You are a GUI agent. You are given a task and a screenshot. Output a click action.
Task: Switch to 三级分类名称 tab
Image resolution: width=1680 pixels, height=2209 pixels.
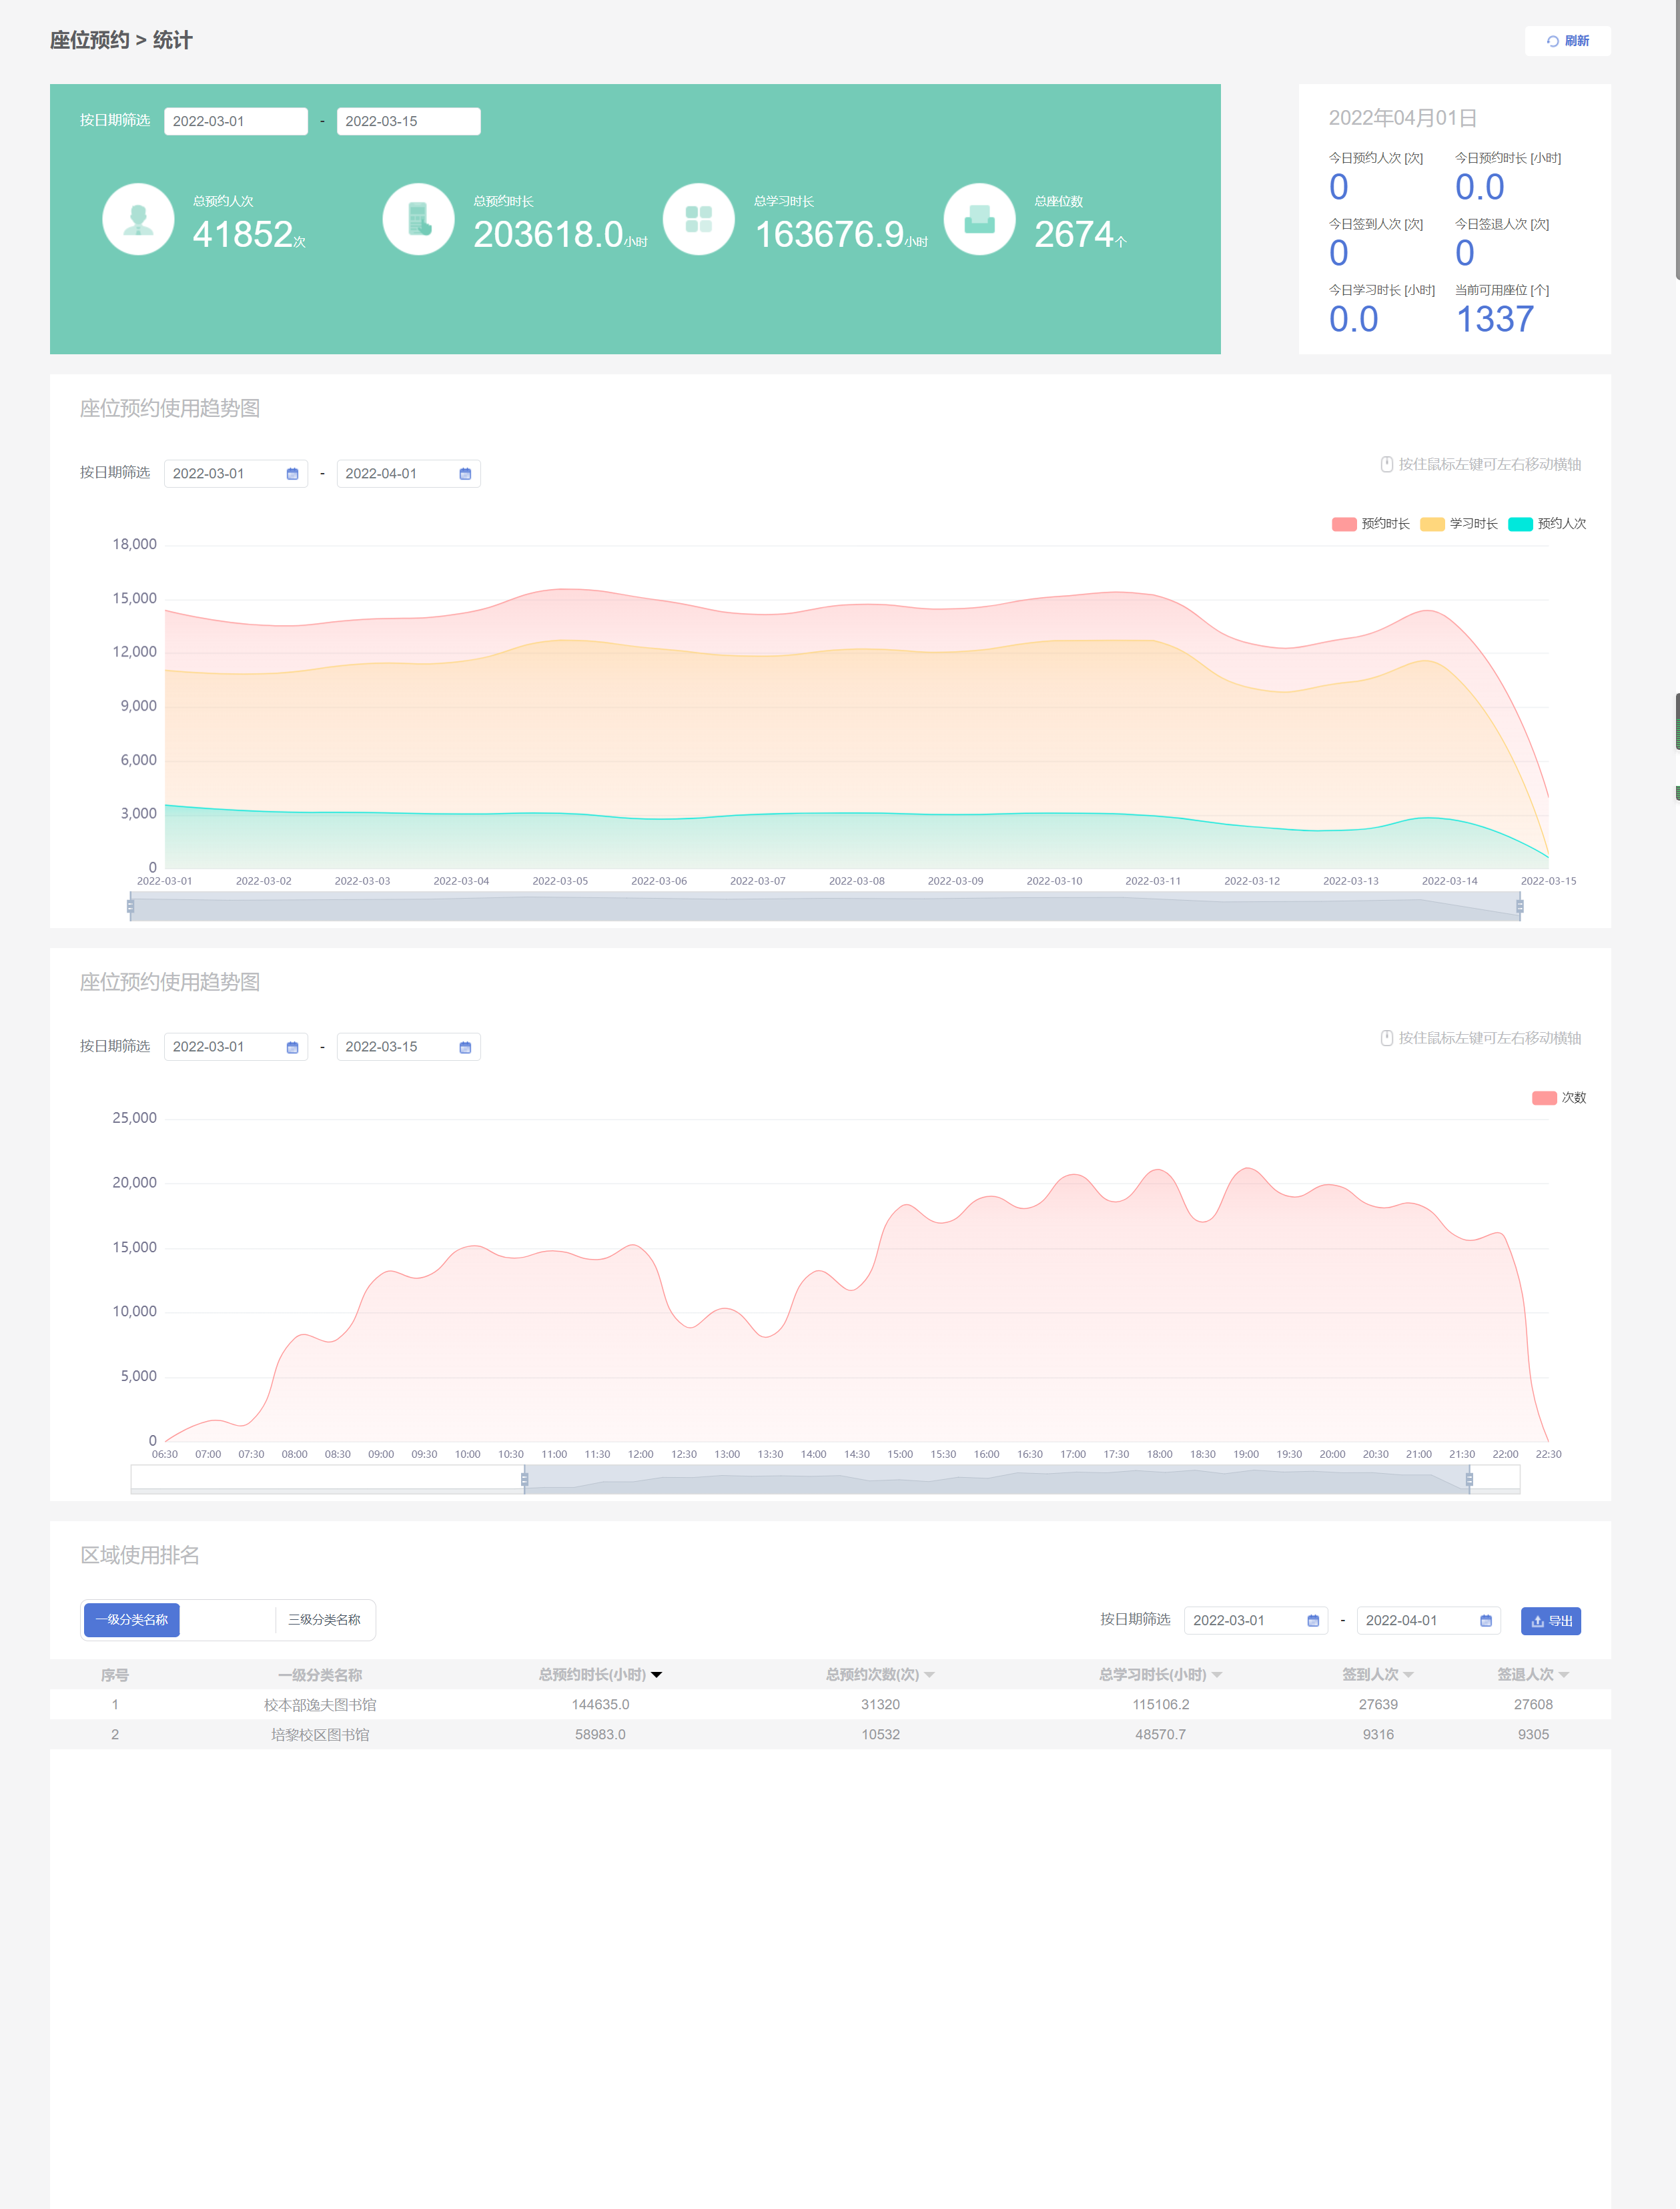(324, 1620)
